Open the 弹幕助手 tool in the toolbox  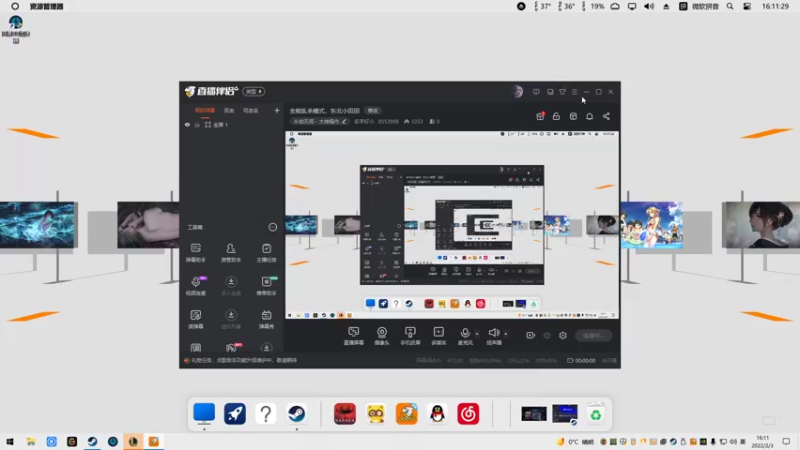tap(195, 252)
